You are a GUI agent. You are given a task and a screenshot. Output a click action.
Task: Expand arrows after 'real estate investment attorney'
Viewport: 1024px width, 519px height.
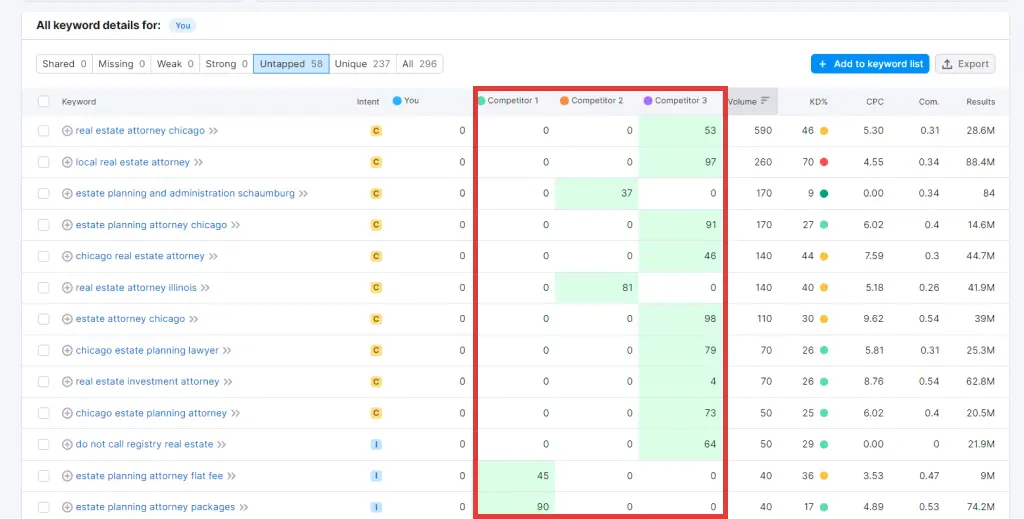click(x=228, y=381)
